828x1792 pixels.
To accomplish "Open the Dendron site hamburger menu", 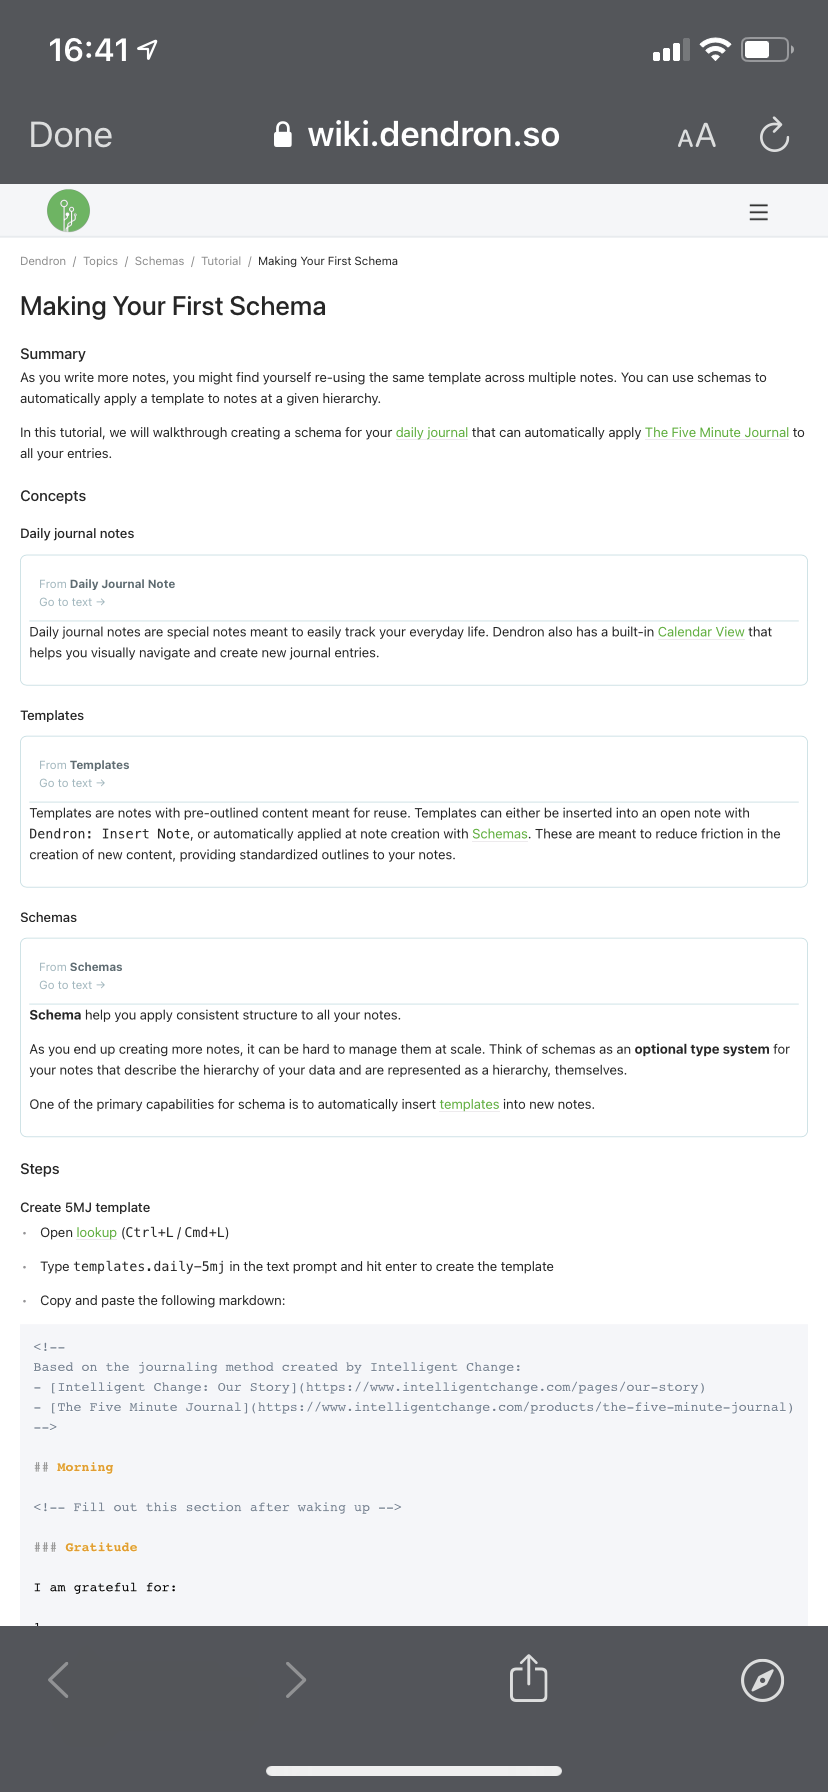I will [x=758, y=211].
